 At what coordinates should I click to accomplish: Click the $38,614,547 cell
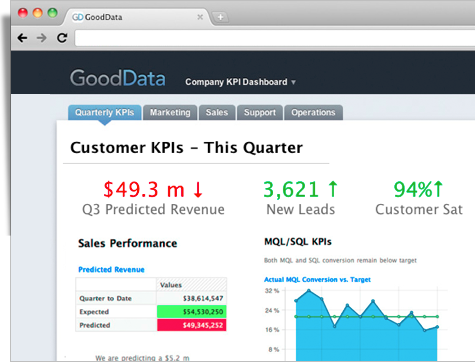tap(192, 298)
